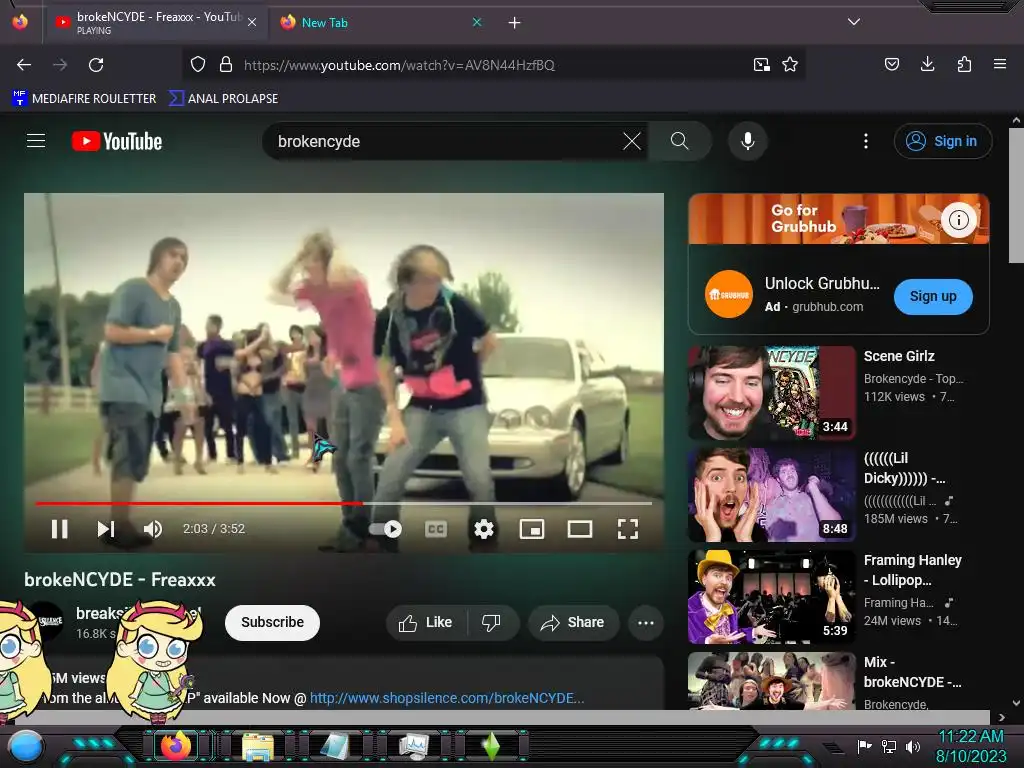Reload the page
Viewport: 1024px width, 768px height.
[96, 65]
